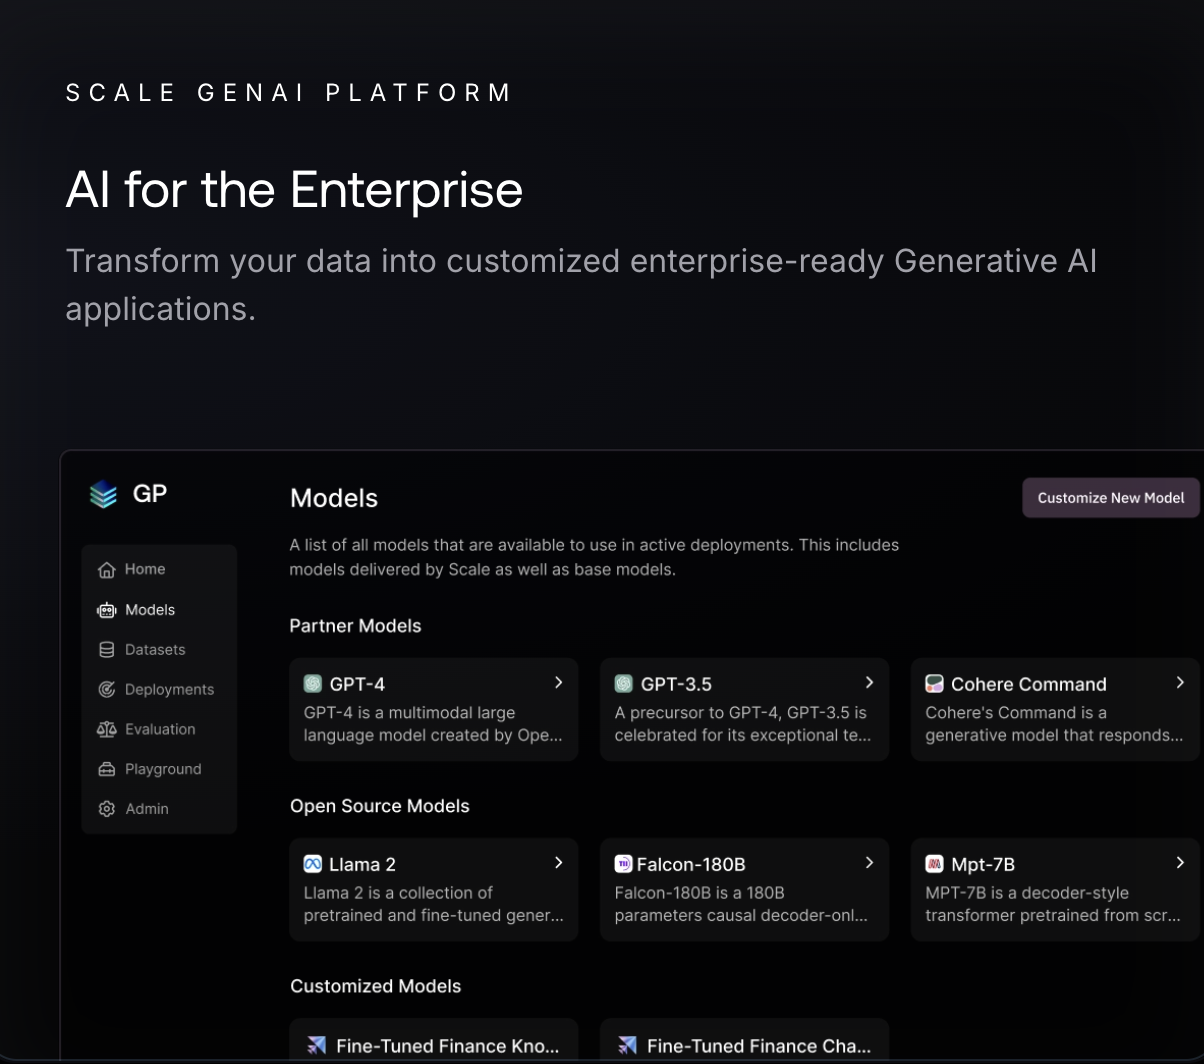Click 'Llama 2 is a collection' description
The width and height of the screenshot is (1204, 1064).
(433, 904)
